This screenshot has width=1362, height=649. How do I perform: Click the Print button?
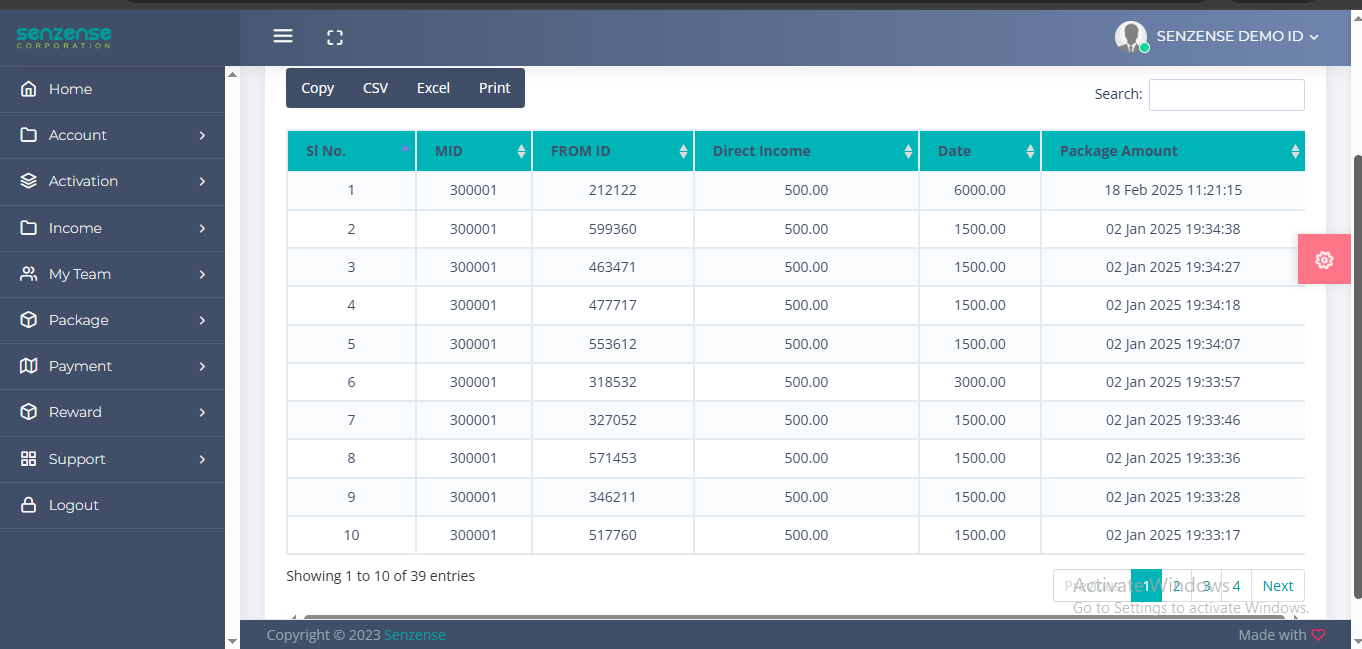click(494, 88)
